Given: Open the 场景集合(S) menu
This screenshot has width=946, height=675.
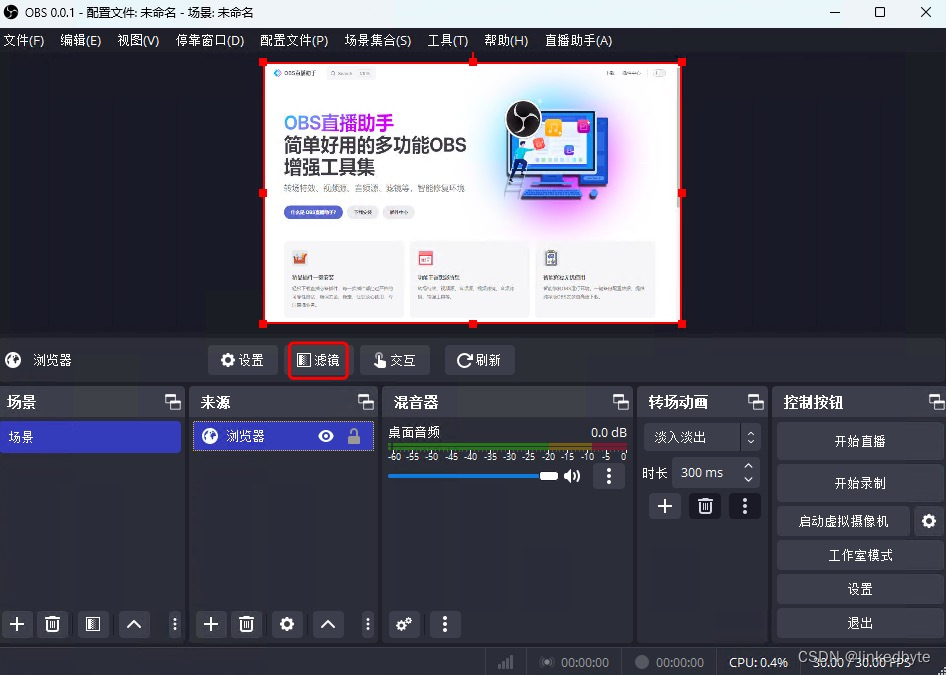Looking at the screenshot, I should tap(378, 40).
